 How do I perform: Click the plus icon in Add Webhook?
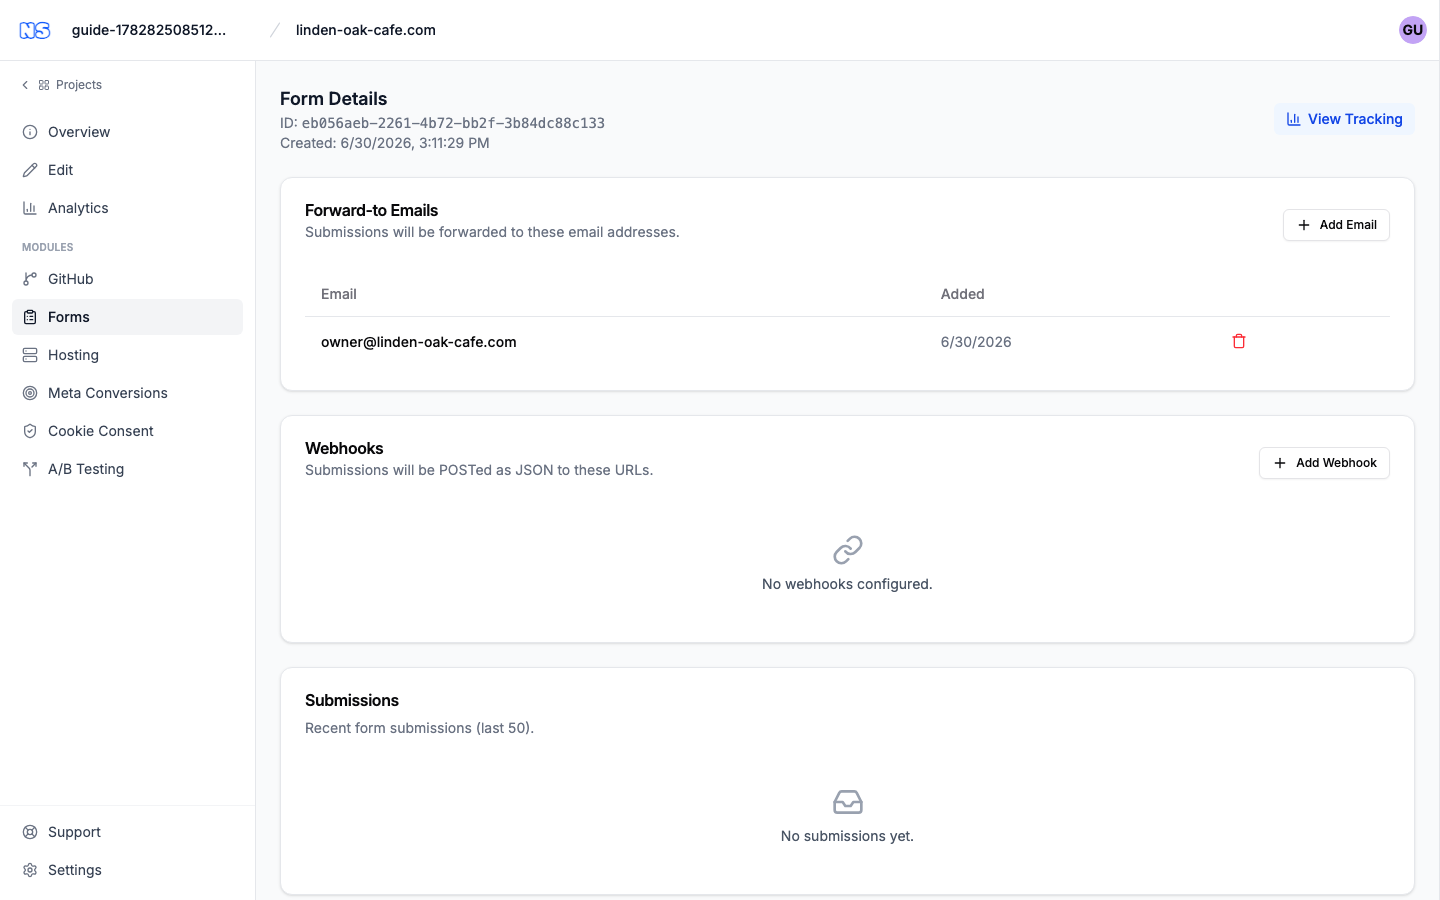(x=1280, y=463)
